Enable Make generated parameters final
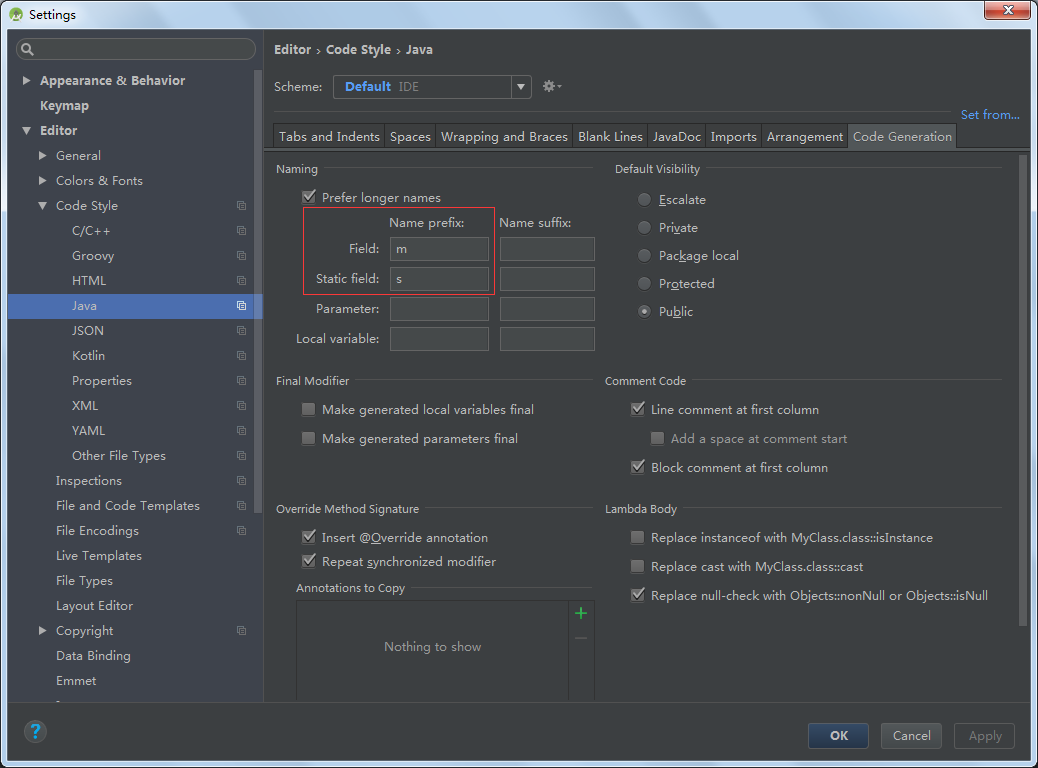1038x768 pixels. (x=308, y=438)
